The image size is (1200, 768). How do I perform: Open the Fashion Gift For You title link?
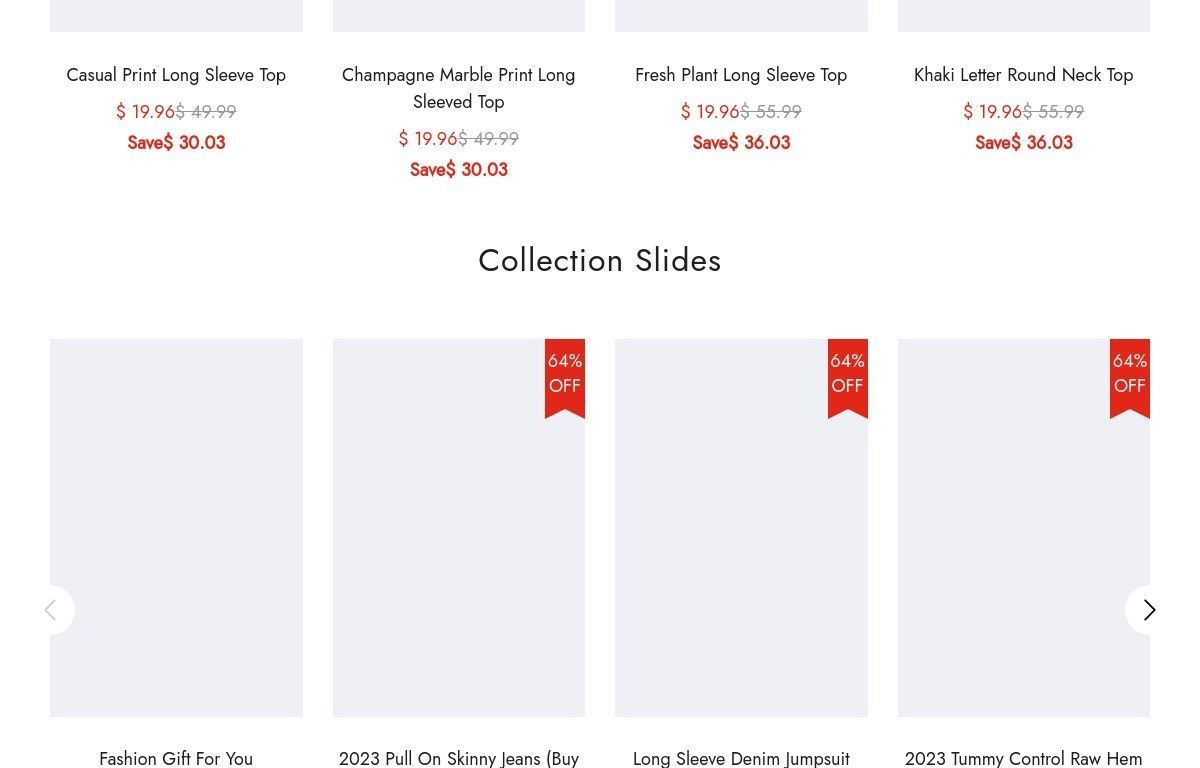click(x=176, y=758)
